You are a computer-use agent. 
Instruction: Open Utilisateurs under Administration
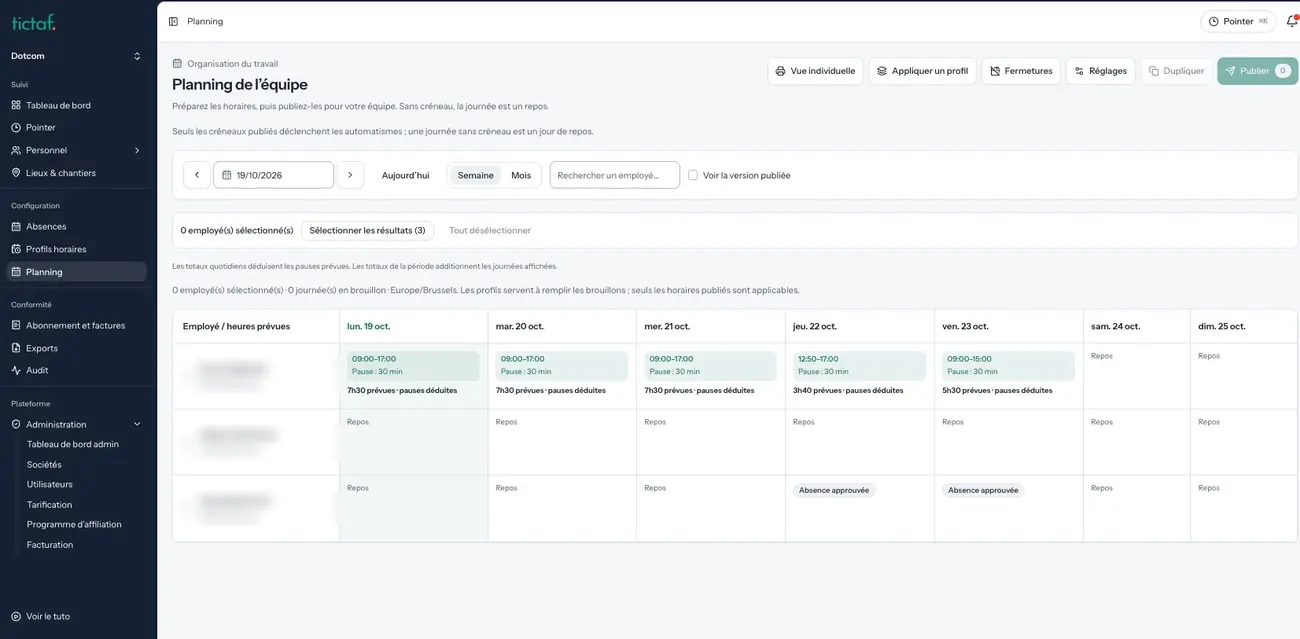tap(50, 484)
